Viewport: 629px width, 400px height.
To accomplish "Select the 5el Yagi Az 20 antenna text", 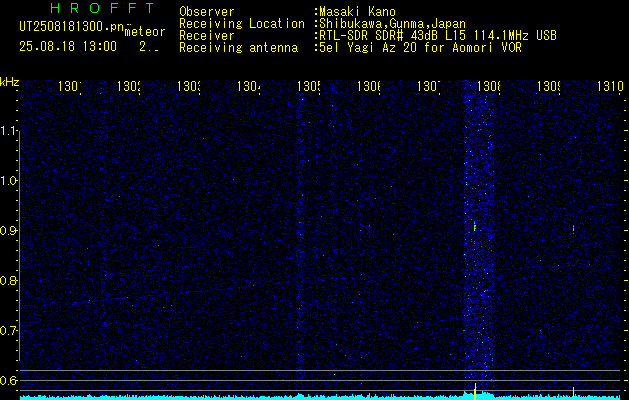I will pyautogui.click(x=420, y=48).
